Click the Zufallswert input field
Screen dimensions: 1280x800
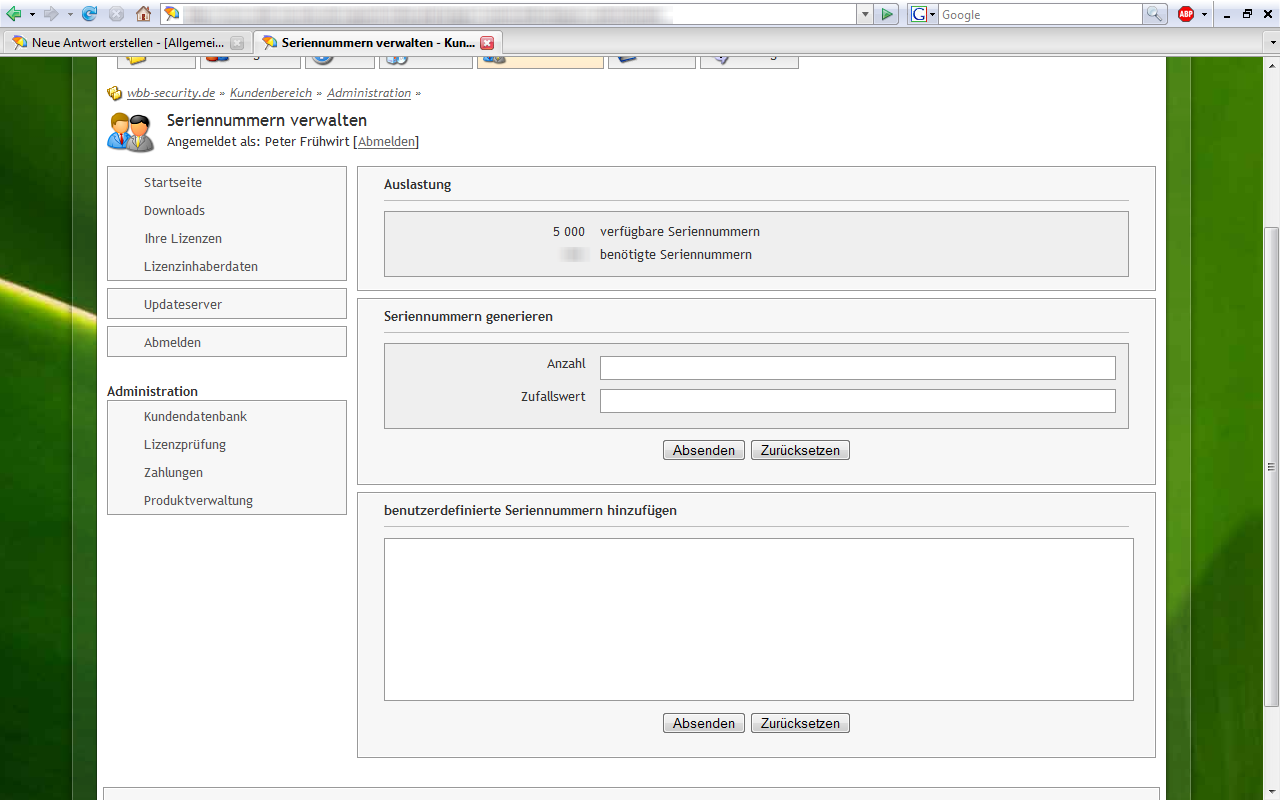click(x=857, y=401)
